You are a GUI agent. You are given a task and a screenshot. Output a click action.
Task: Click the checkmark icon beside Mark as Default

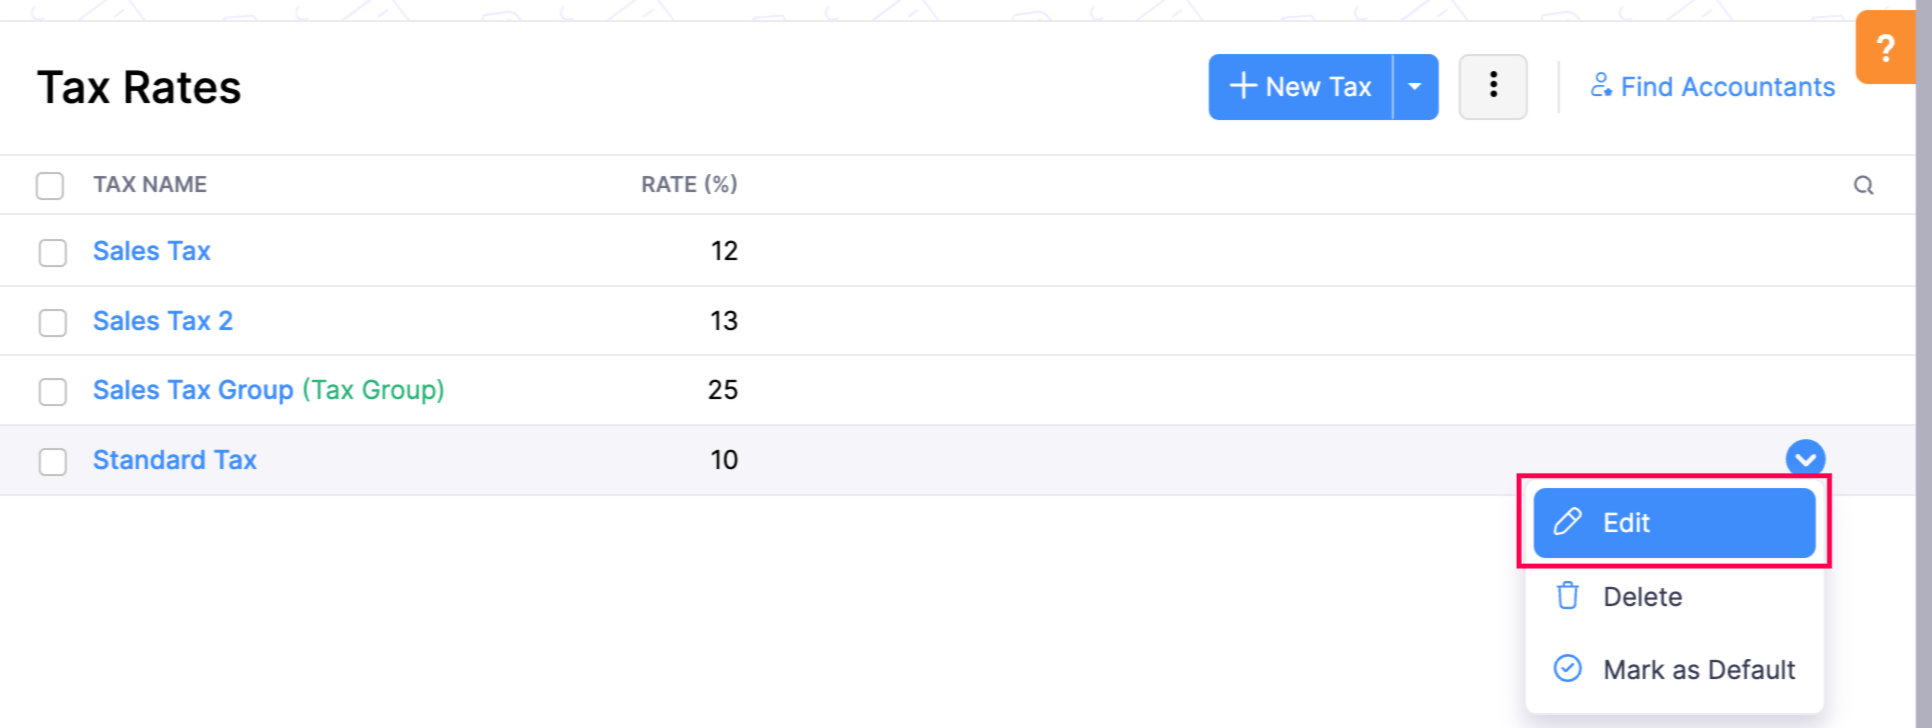click(1567, 669)
